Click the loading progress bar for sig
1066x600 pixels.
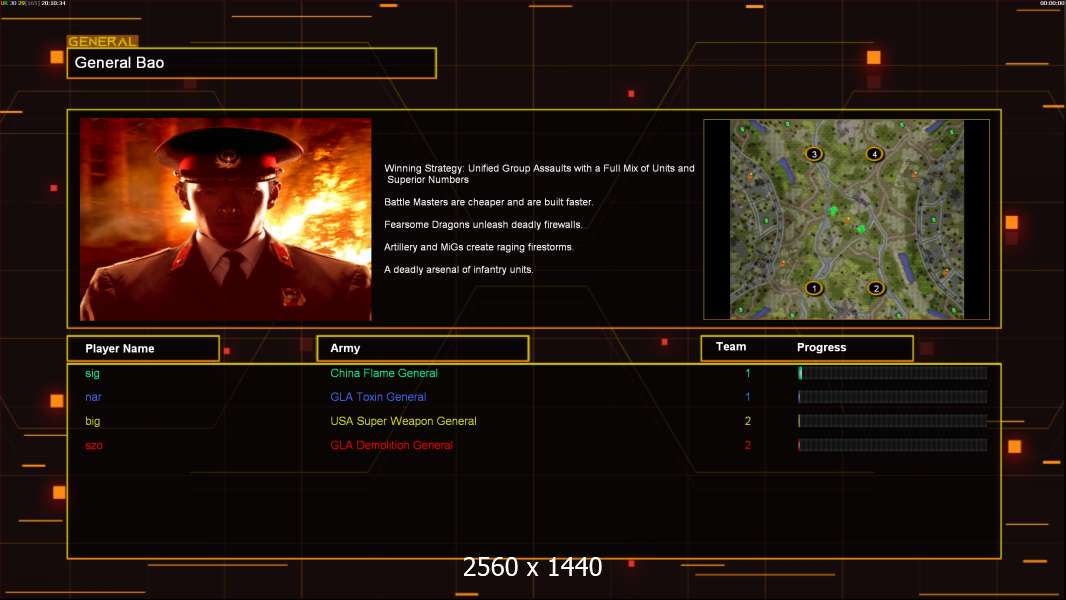892,373
